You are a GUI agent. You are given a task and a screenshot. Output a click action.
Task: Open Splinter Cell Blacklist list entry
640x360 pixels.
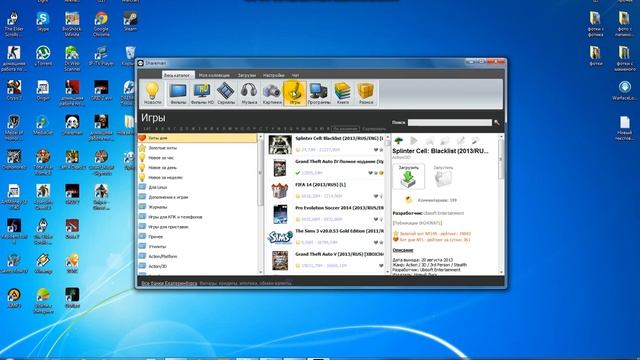[325, 144]
